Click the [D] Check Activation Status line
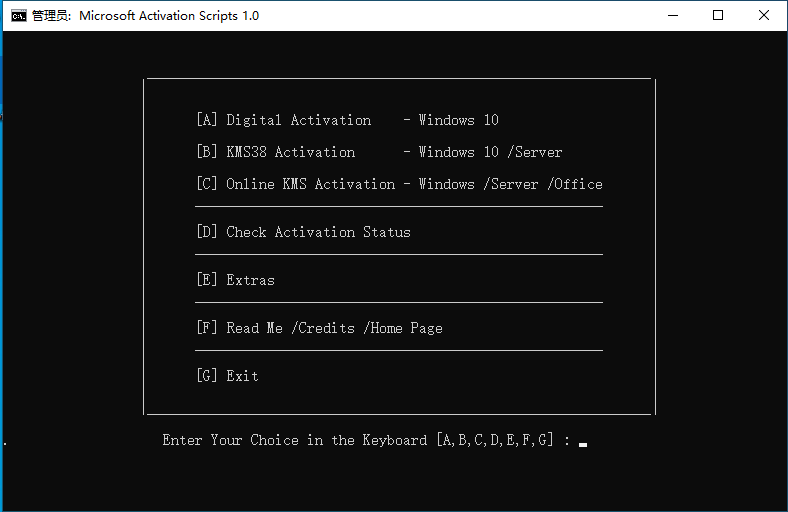The image size is (788, 512). click(x=304, y=232)
